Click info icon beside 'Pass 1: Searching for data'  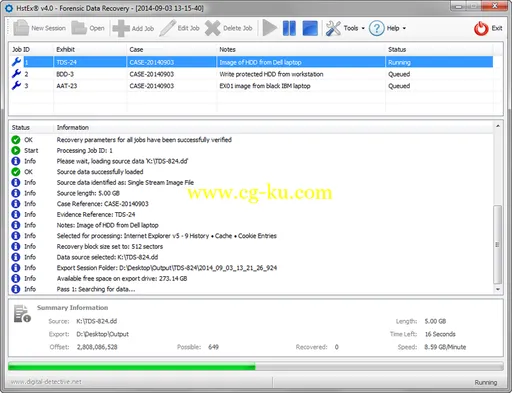pos(16,289)
